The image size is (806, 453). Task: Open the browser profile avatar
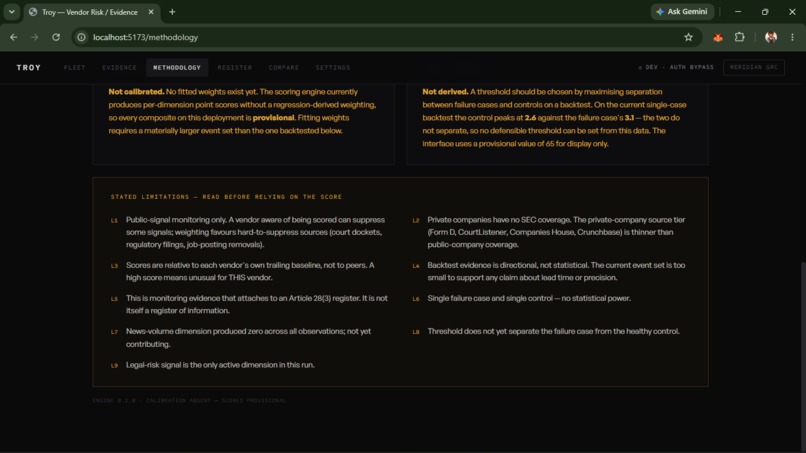771,37
